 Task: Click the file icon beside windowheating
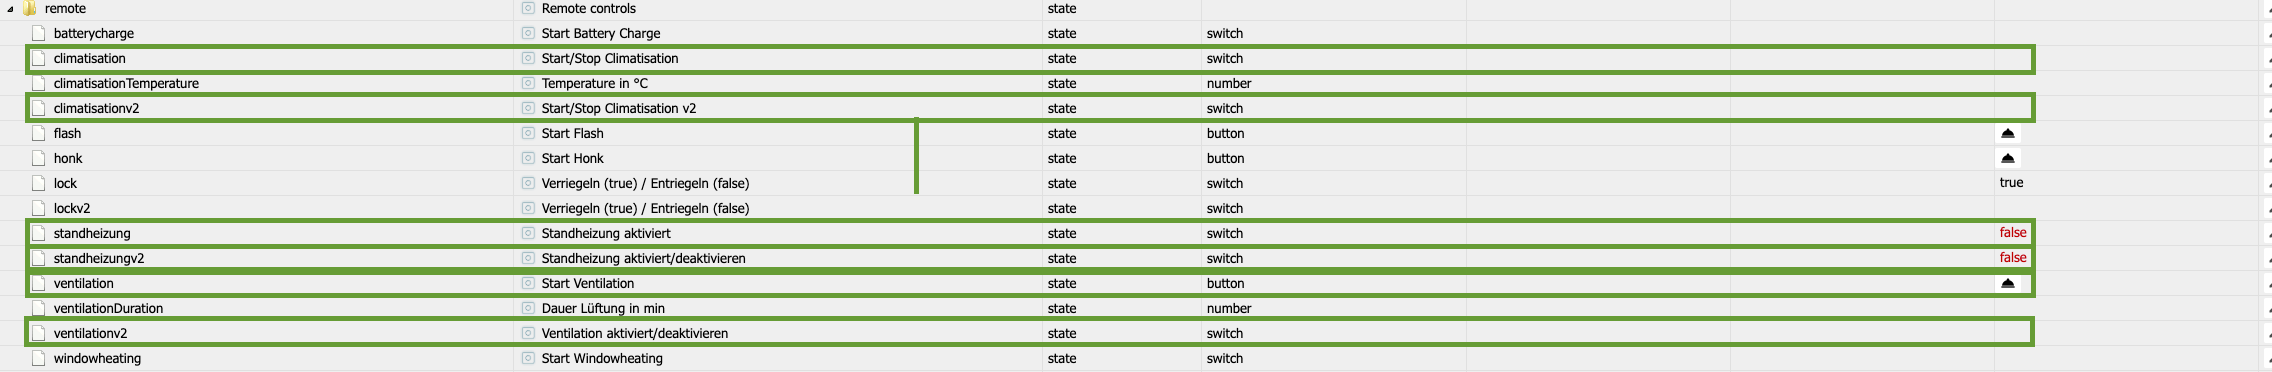[38, 358]
